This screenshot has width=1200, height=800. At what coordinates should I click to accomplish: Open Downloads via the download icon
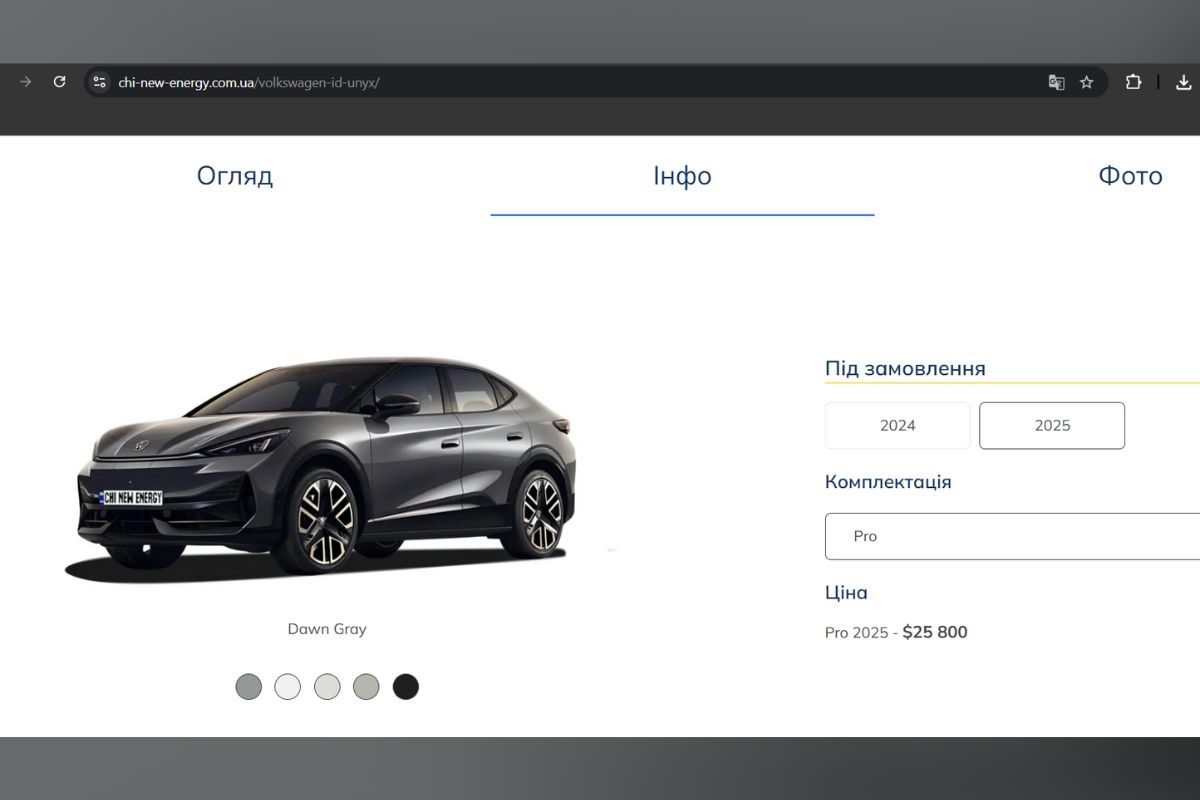pos(1183,83)
